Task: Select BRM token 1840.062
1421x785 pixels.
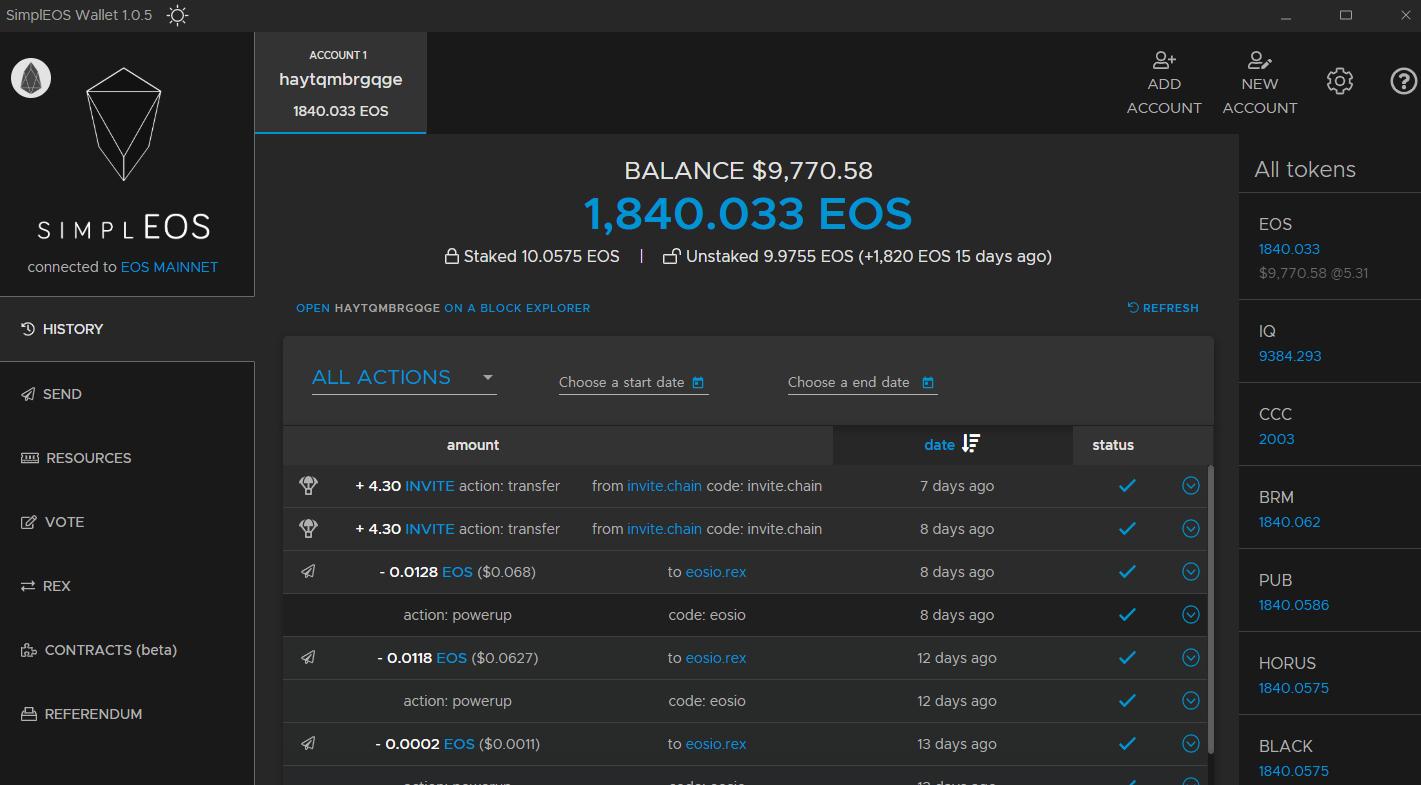Action: [x=1330, y=508]
